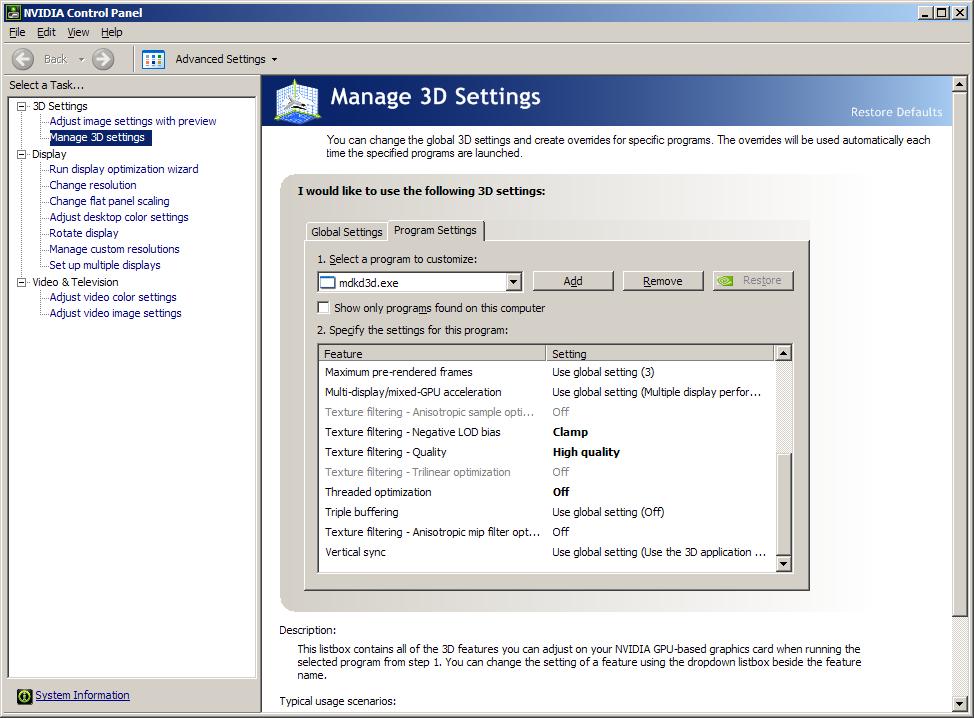Click the Manage 3D Settings header icon
The height and width of the screenshot is (718, 974).
coord(297,101)
